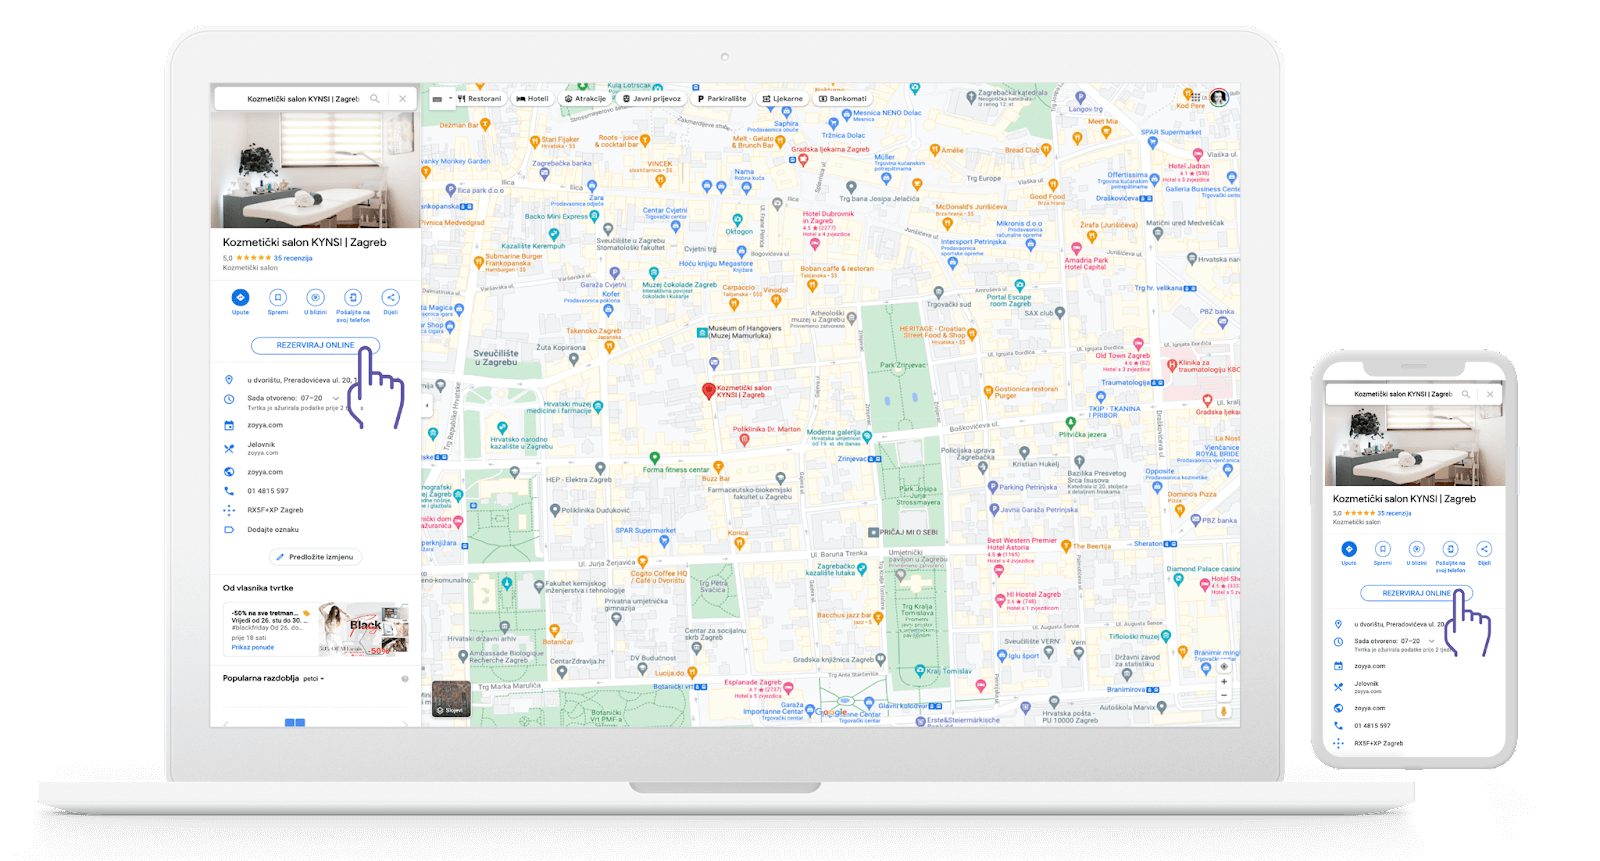
Task: Click REZERVIRAJ ONLINE button on the laptop
Action: pyautogui.click(x=315, y=345)
